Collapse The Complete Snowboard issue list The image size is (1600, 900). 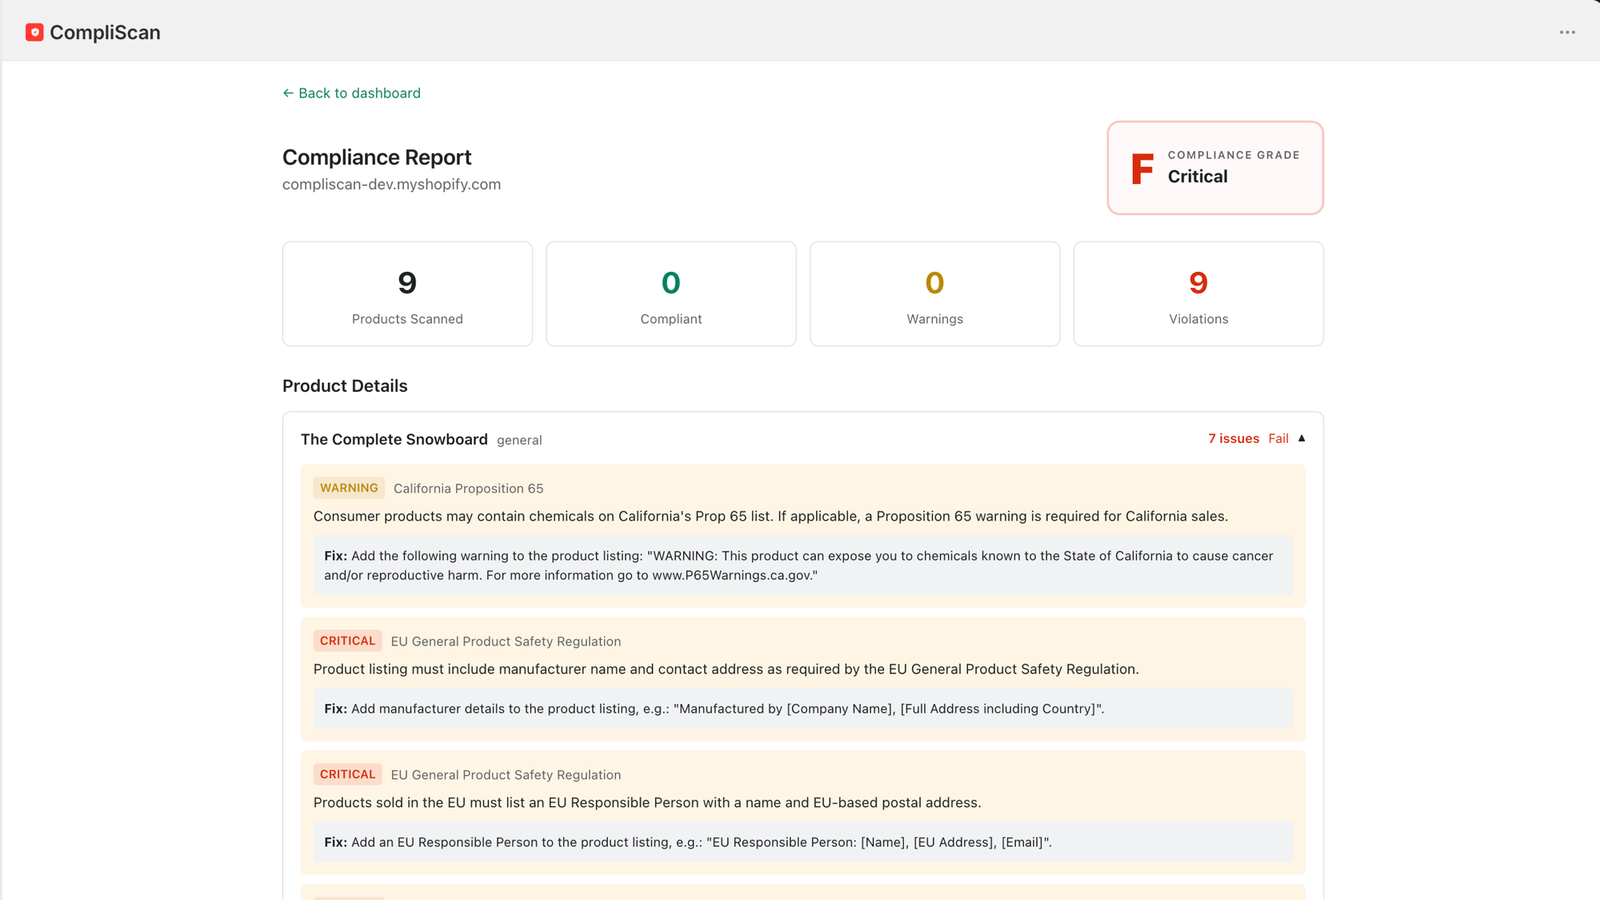[1301, 438]
